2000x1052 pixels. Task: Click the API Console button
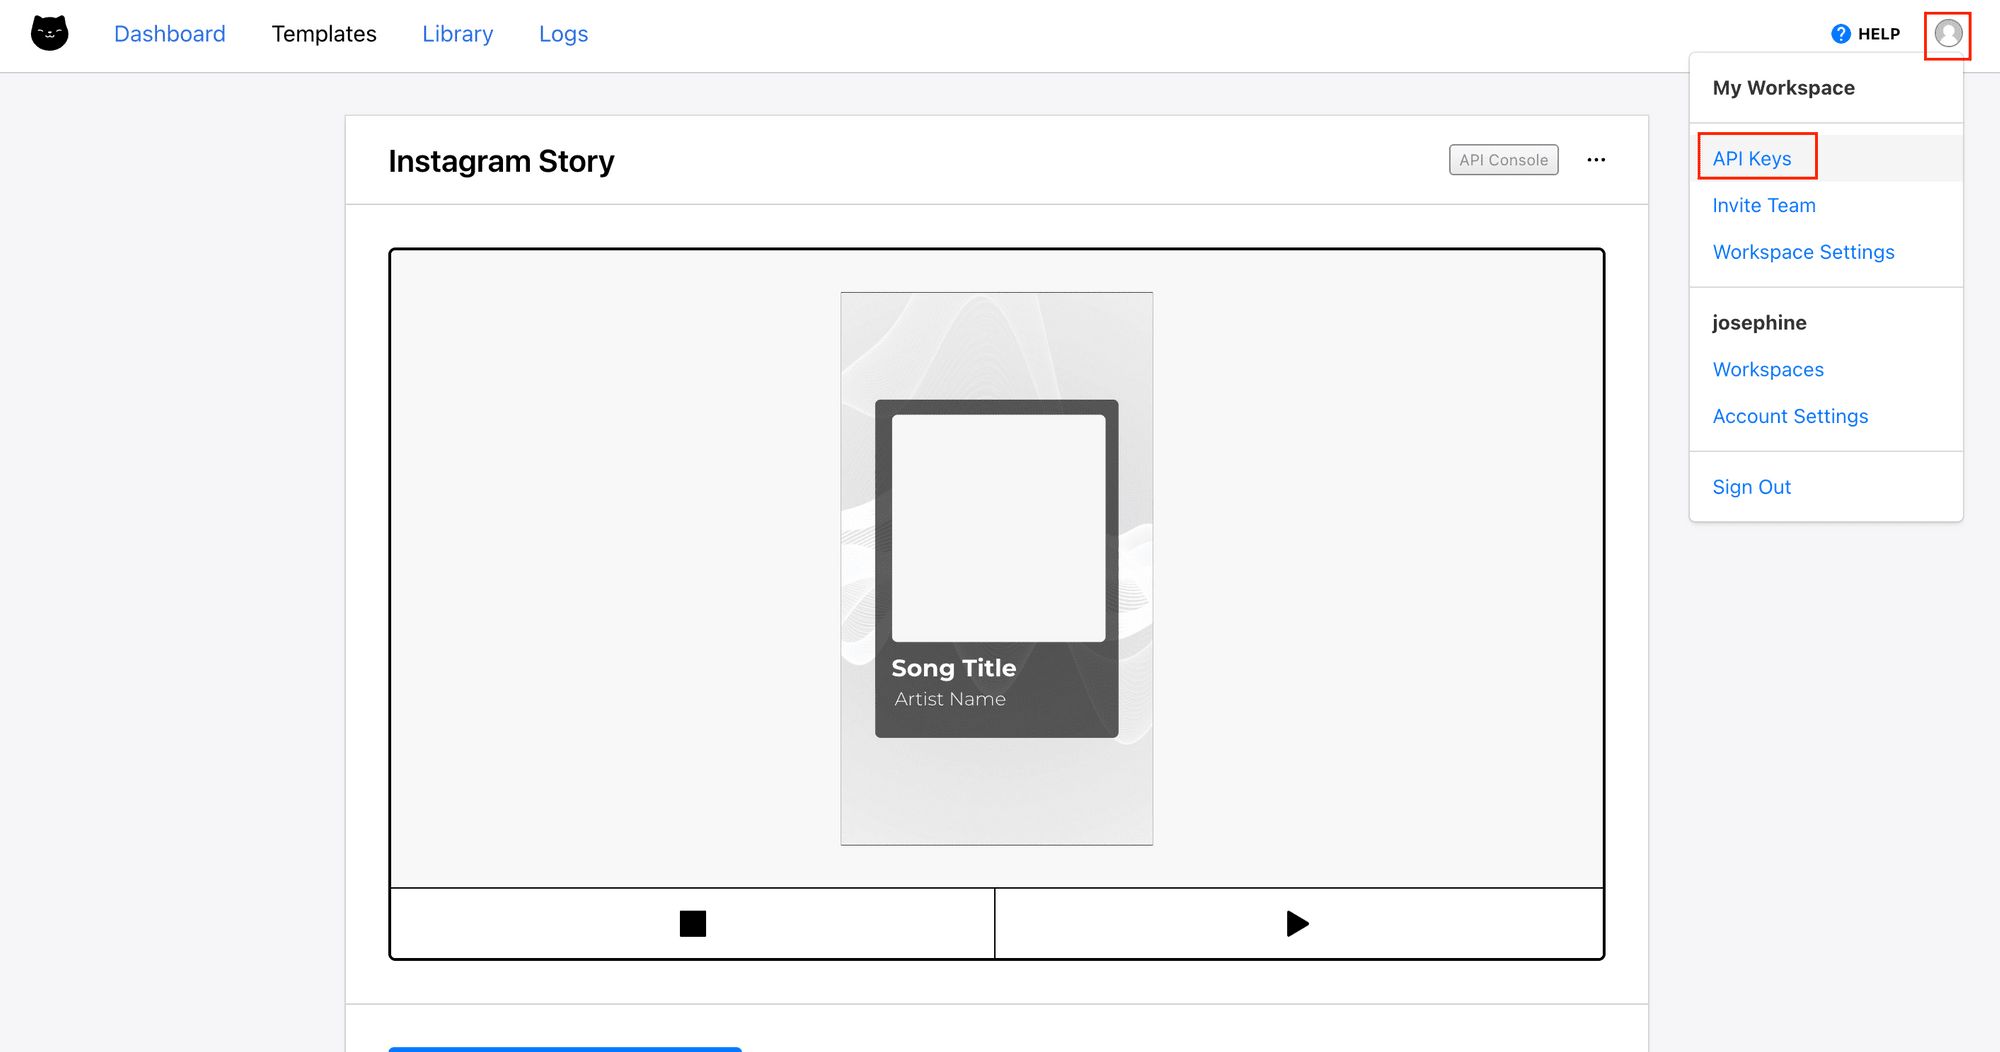tap(1503, 159)
